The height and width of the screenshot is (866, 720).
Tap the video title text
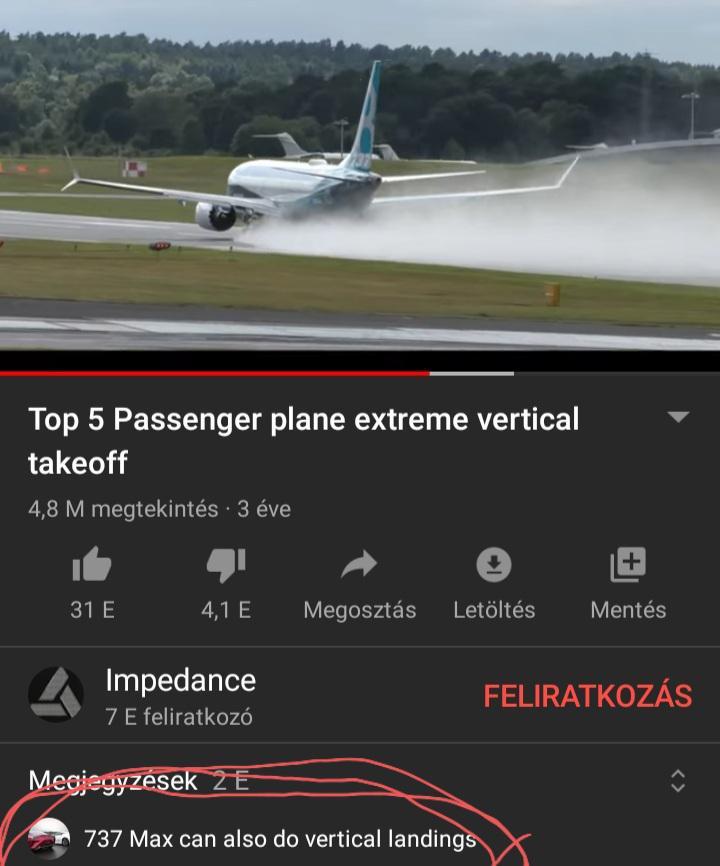click(304, 440)
